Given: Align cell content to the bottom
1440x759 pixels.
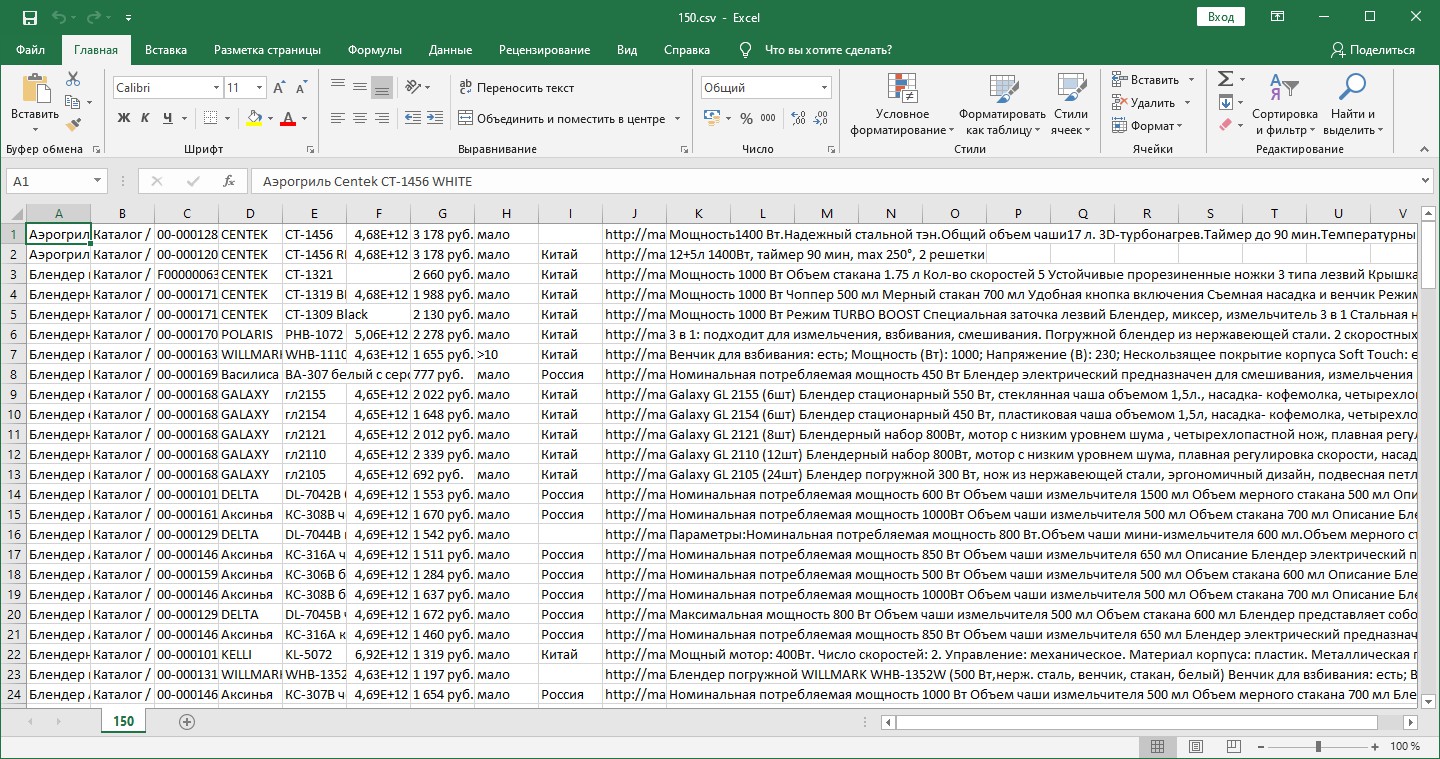Looking at the screenshot, I should [x=382, y=88].
